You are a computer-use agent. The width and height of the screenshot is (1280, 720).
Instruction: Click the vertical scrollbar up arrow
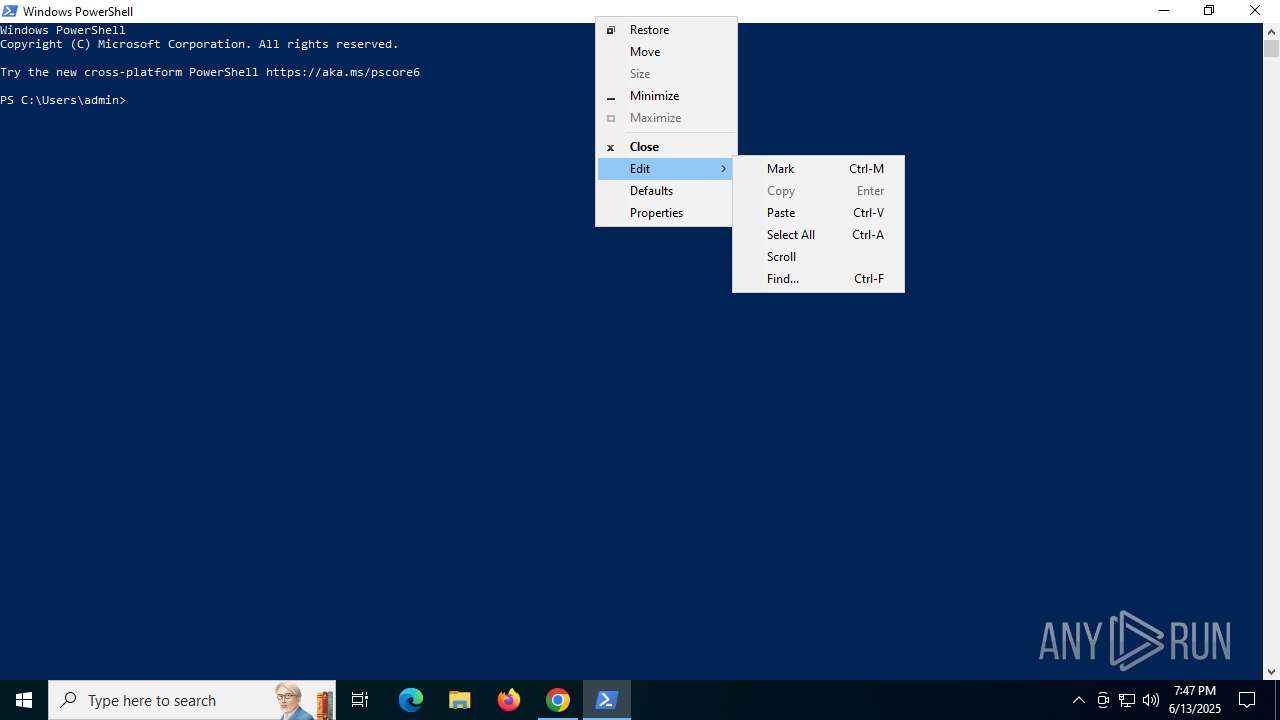[x=1271, y=31]
